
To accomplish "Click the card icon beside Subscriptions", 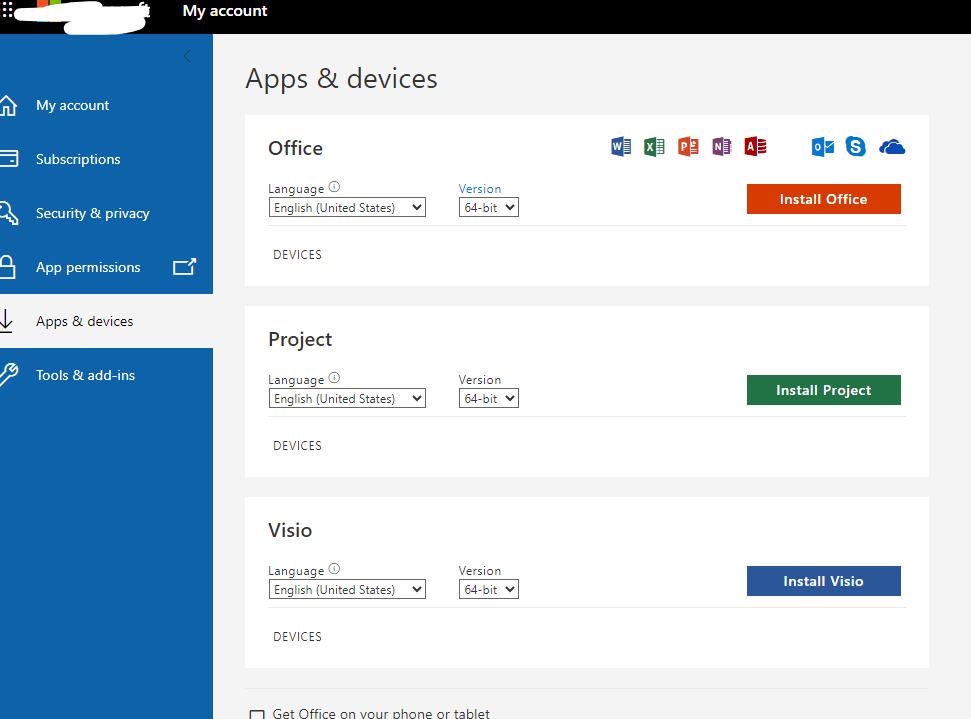I will (x=9, y=159).
